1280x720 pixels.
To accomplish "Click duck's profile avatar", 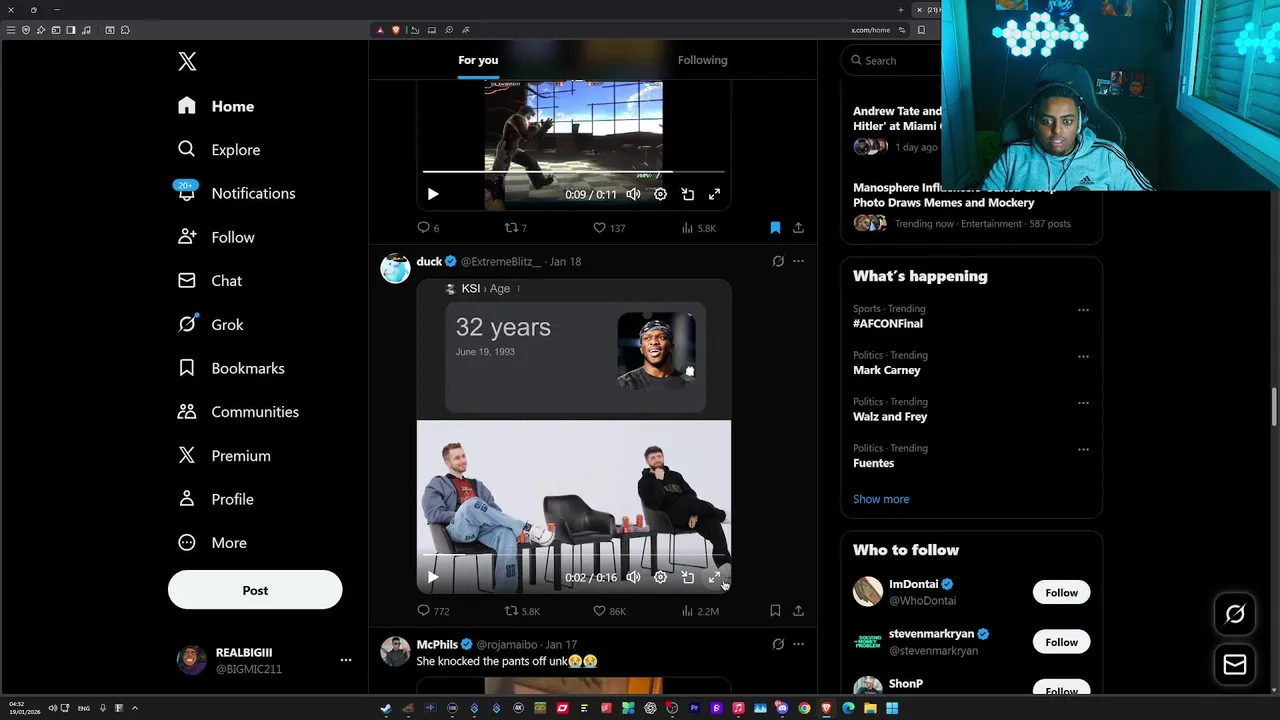I will click(395, 268).
